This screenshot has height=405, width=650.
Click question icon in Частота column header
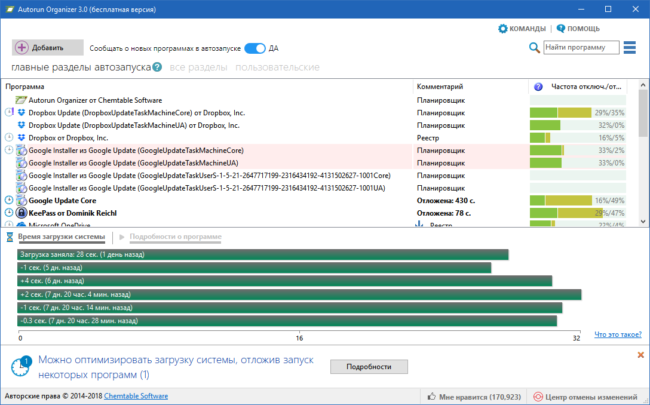[538, 87]
